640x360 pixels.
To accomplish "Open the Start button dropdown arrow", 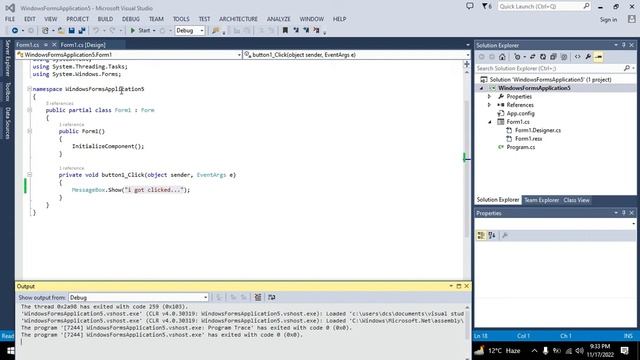I will pyautogui.click(x=154, y=31).
